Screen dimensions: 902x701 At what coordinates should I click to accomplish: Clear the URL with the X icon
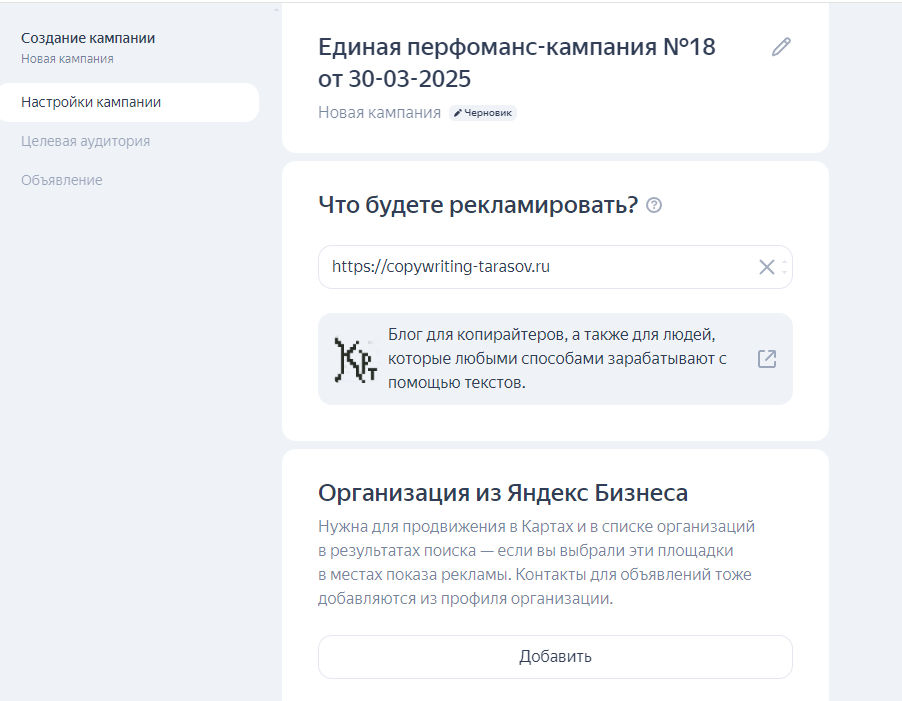pyautogui.click(x=766, y=267)
